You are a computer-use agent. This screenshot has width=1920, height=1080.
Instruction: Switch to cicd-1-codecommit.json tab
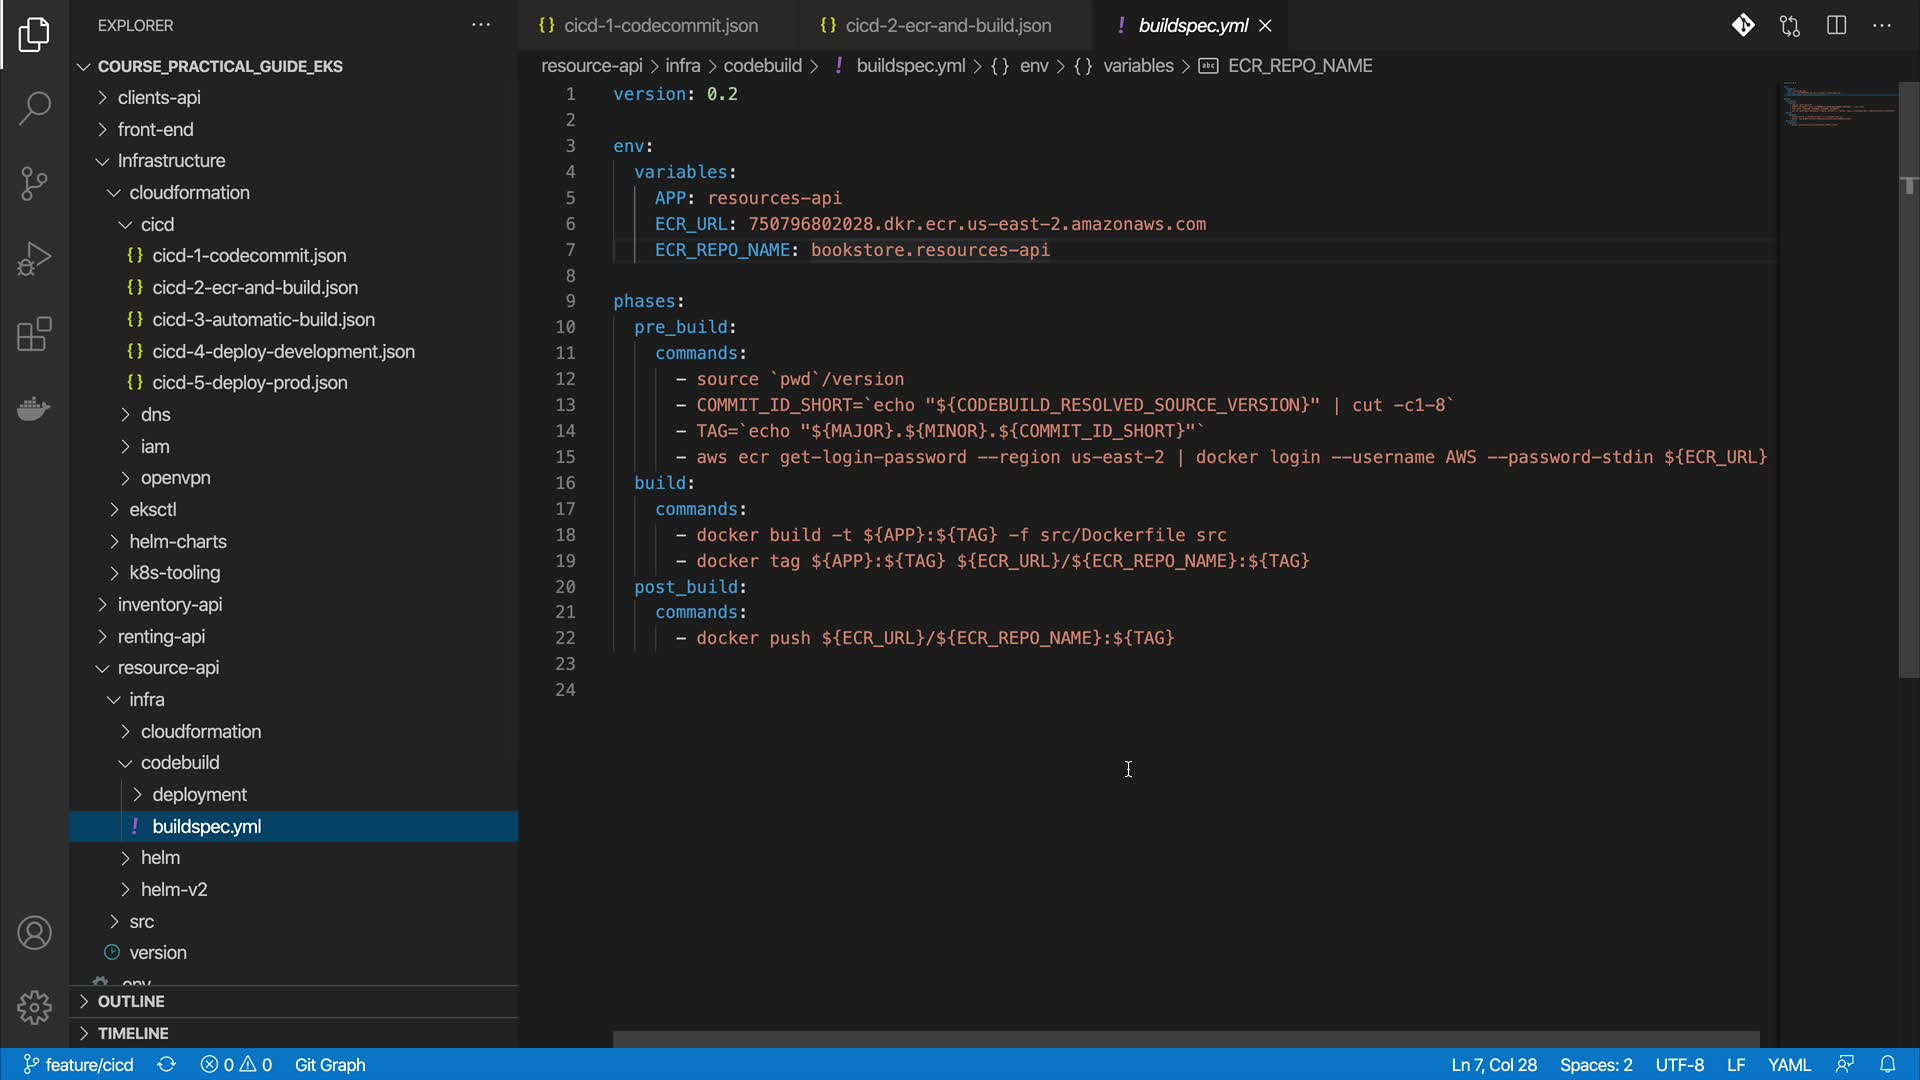point(660,25)
